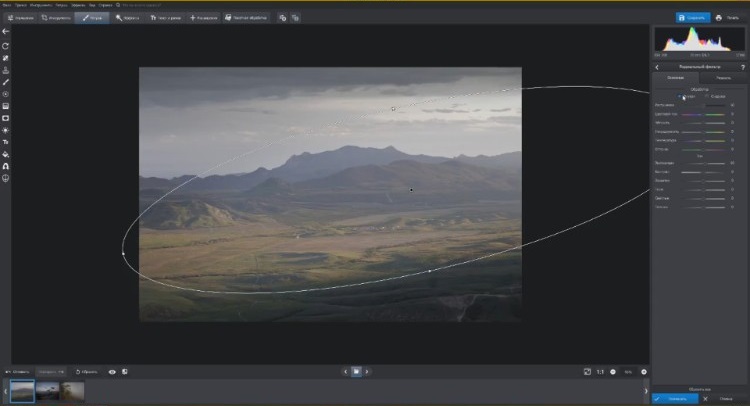The width and height of the screenshot is (750, 406).
Task: Select the stamp tool in left toolbar
Action: point(6,70)
